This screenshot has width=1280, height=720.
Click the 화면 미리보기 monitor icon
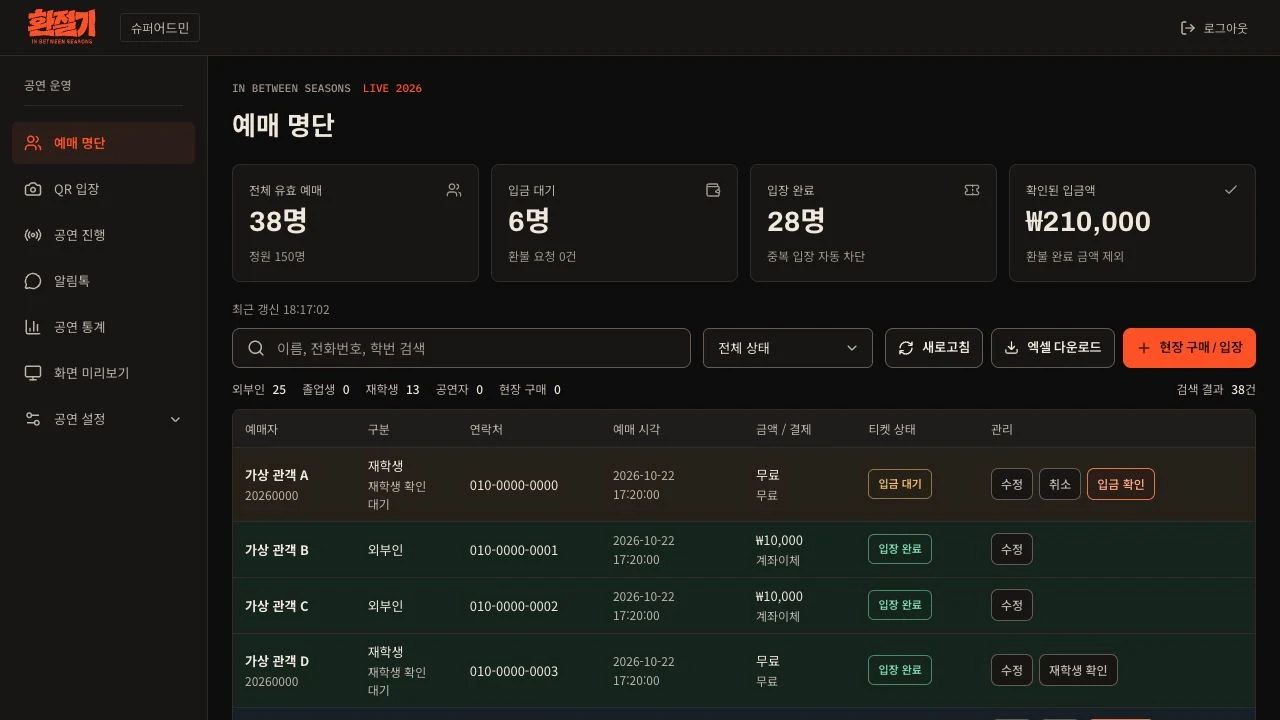[x=33, y=373]
